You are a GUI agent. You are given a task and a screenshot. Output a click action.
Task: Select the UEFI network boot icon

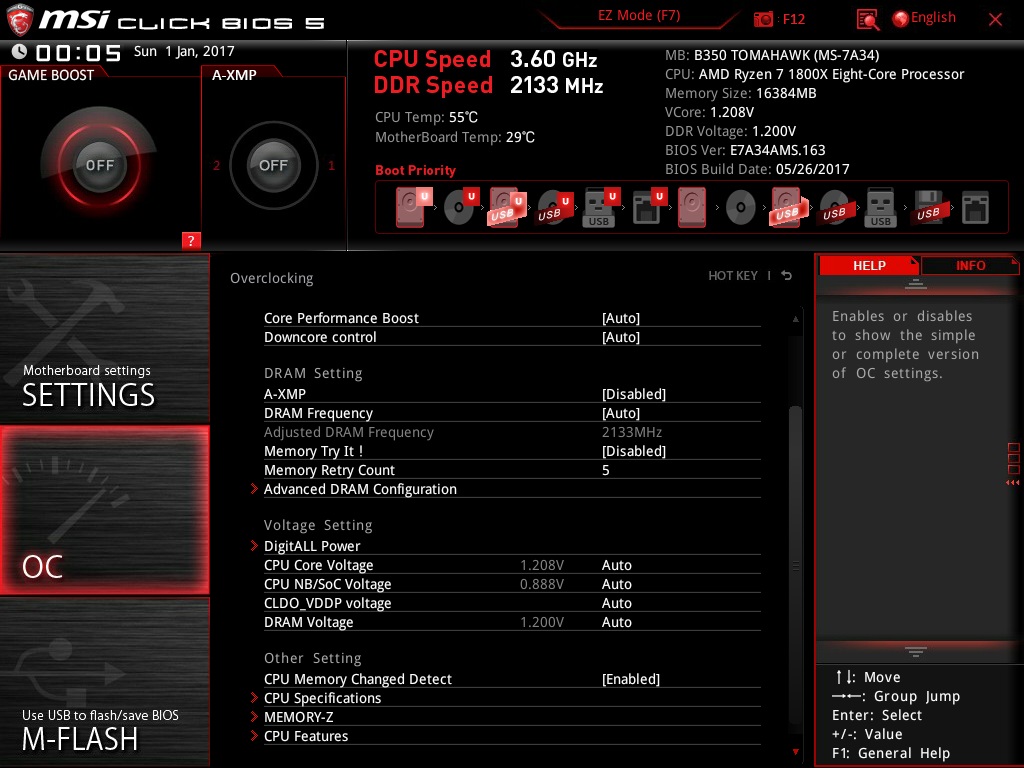[x=648, y=207]
